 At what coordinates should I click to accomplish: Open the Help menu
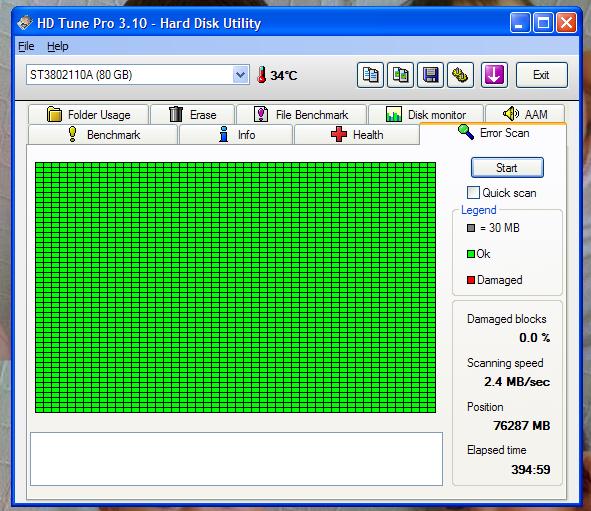(58, 46)
